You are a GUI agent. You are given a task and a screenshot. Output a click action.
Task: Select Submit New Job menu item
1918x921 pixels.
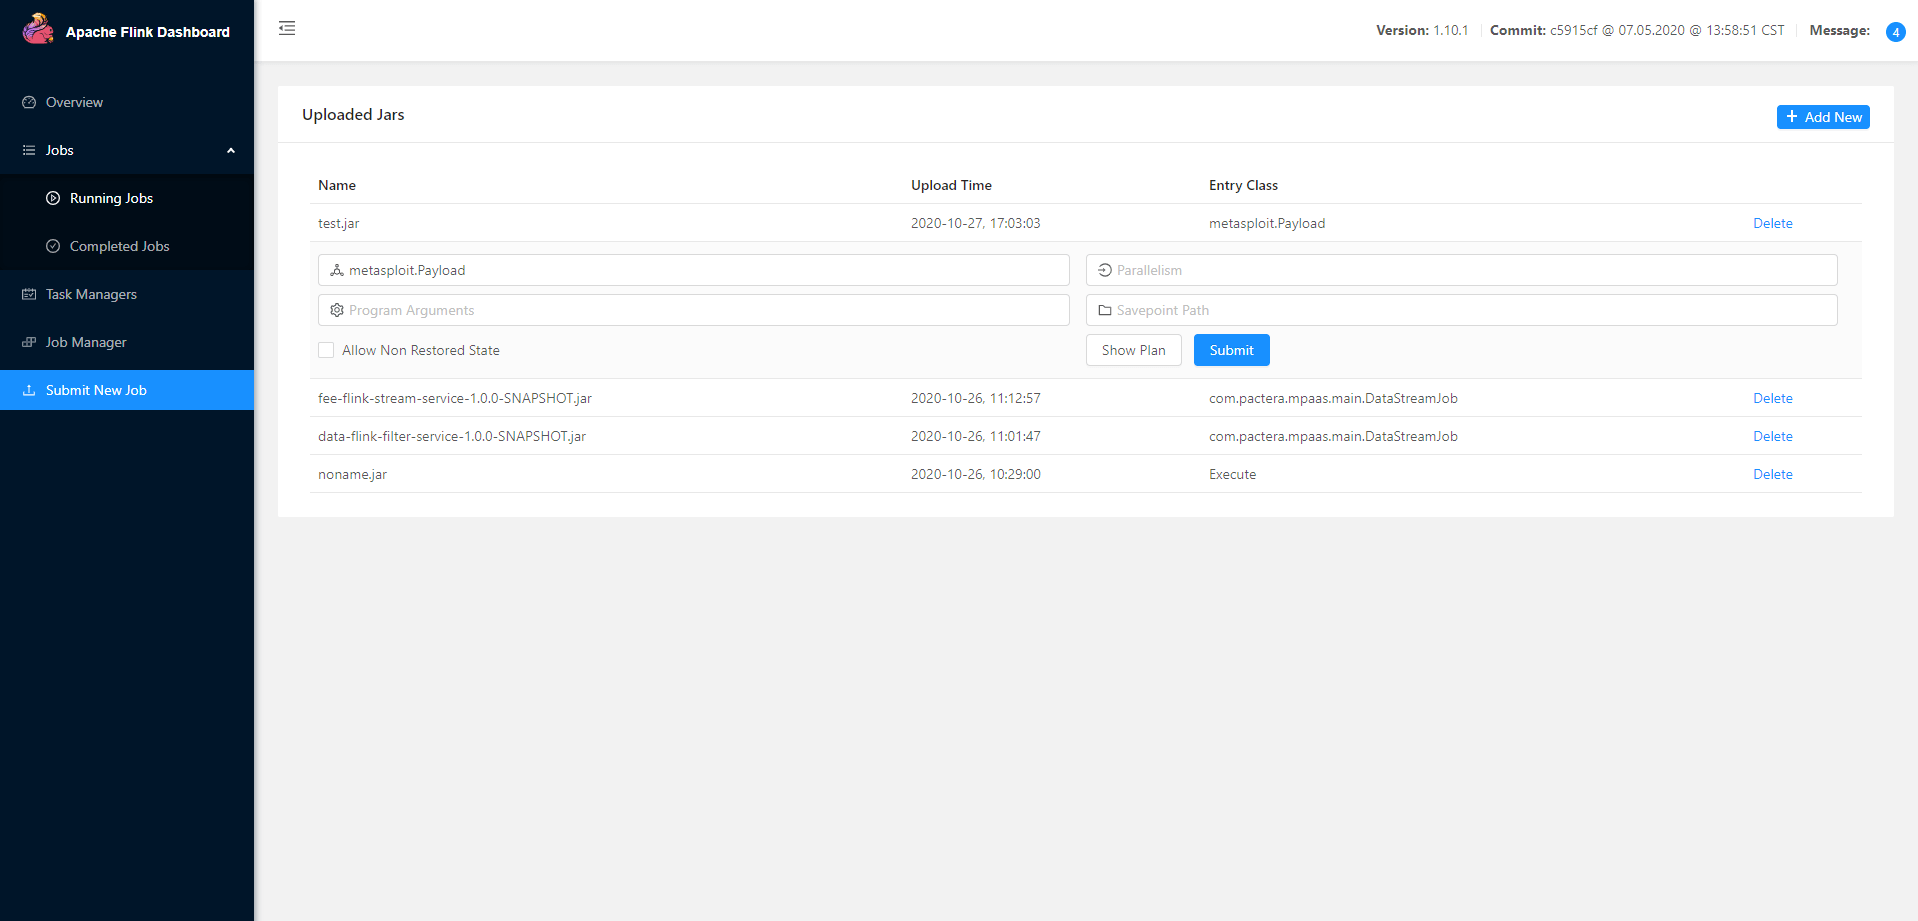click(96, 390)
